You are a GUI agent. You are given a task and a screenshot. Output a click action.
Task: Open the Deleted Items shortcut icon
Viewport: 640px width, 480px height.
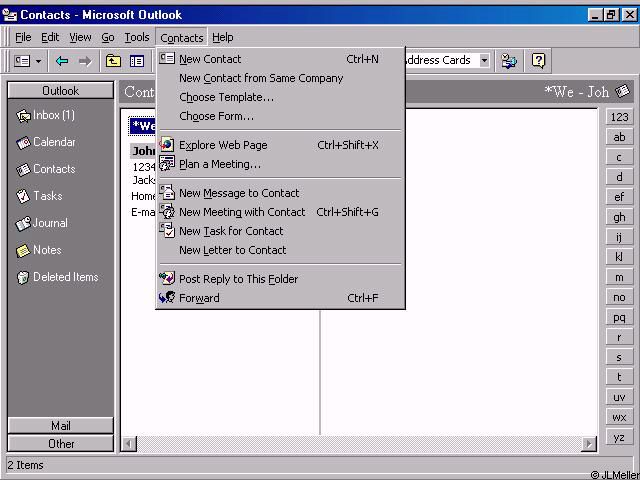23,278
